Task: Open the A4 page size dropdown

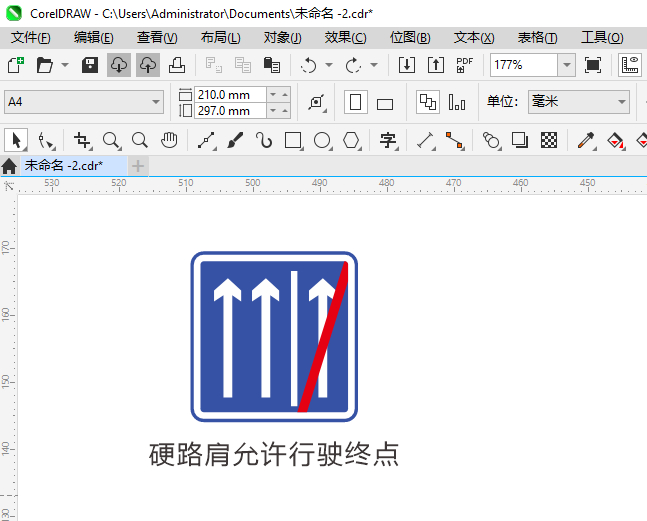Action: pos(84,102)
